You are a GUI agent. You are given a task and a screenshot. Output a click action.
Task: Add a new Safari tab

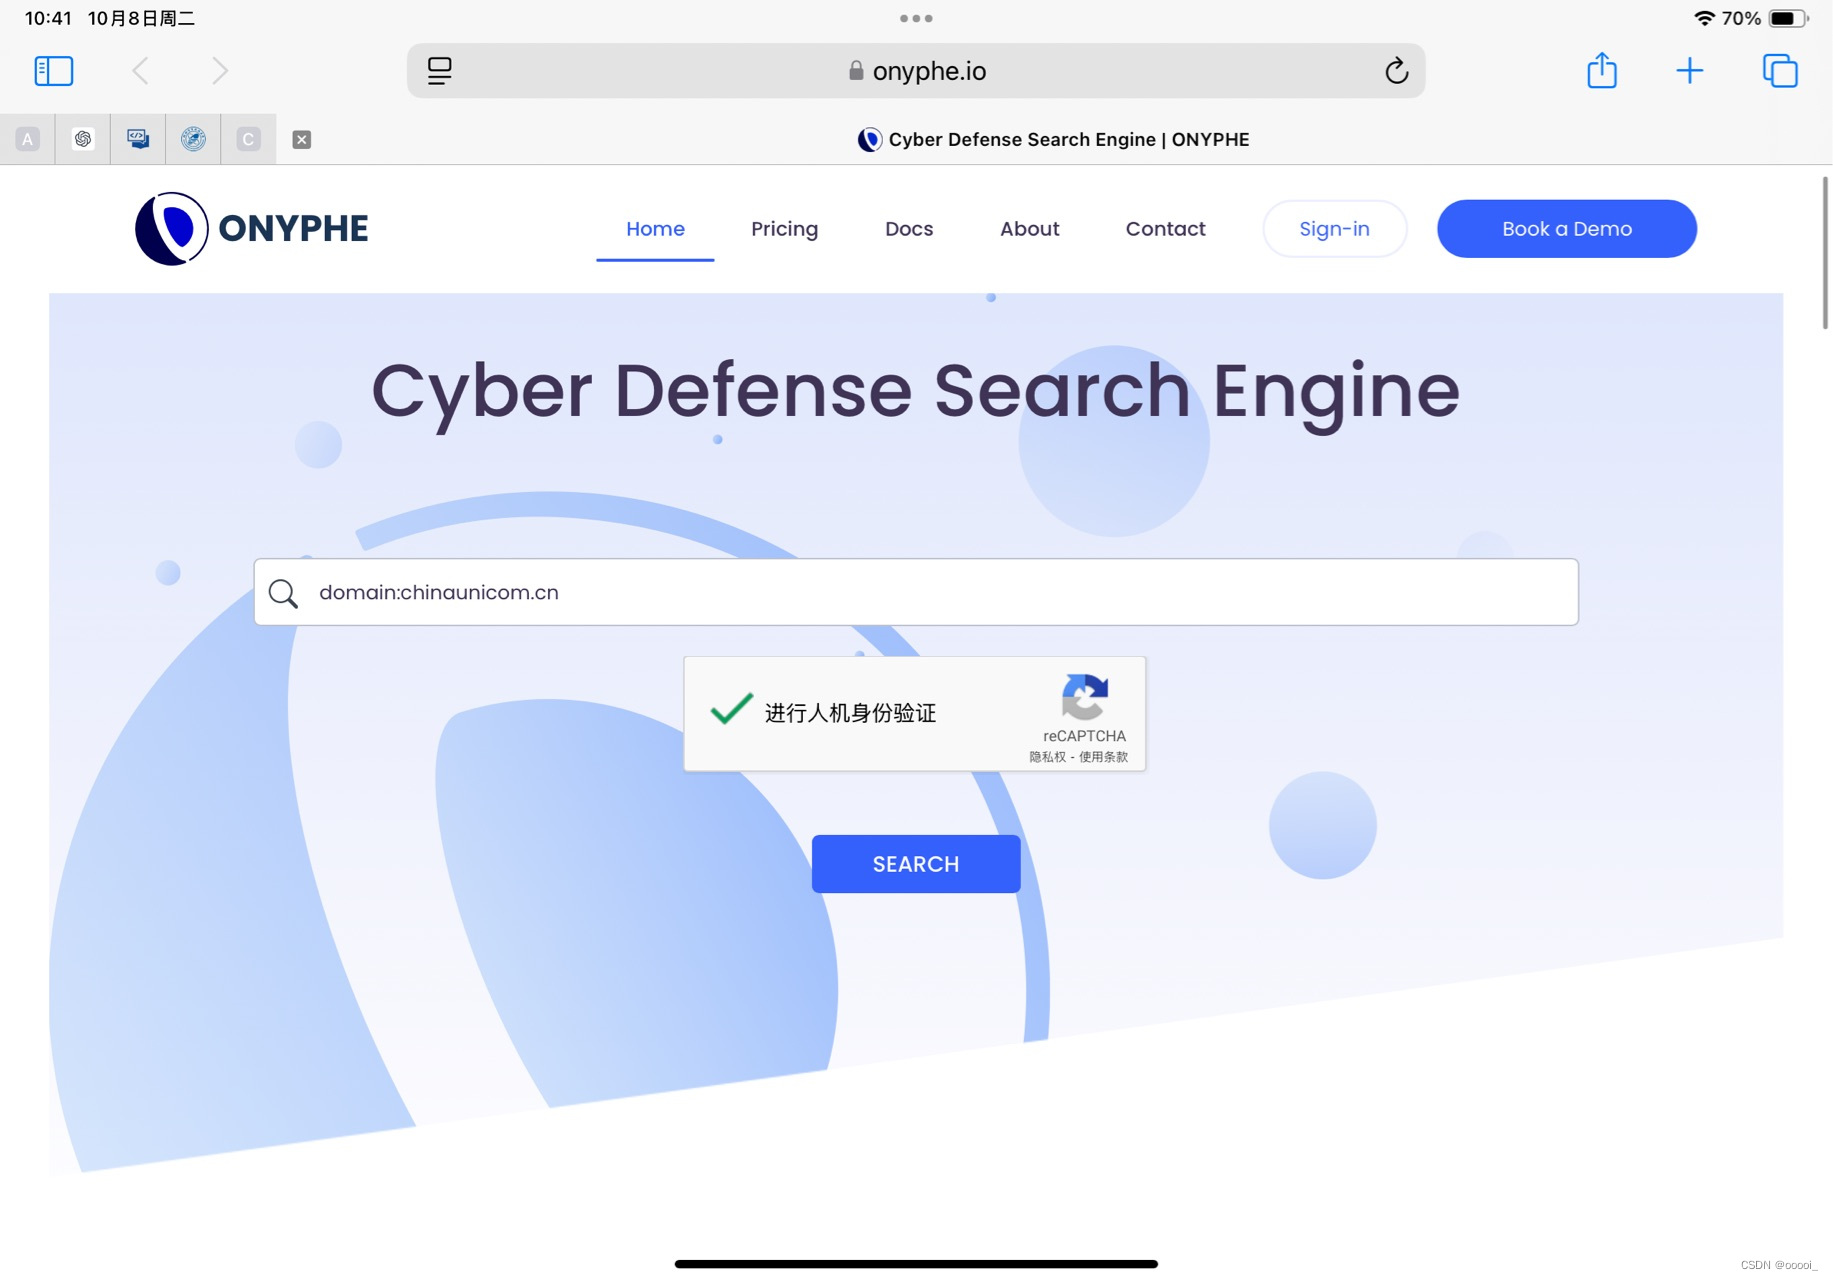point(1690,71)
